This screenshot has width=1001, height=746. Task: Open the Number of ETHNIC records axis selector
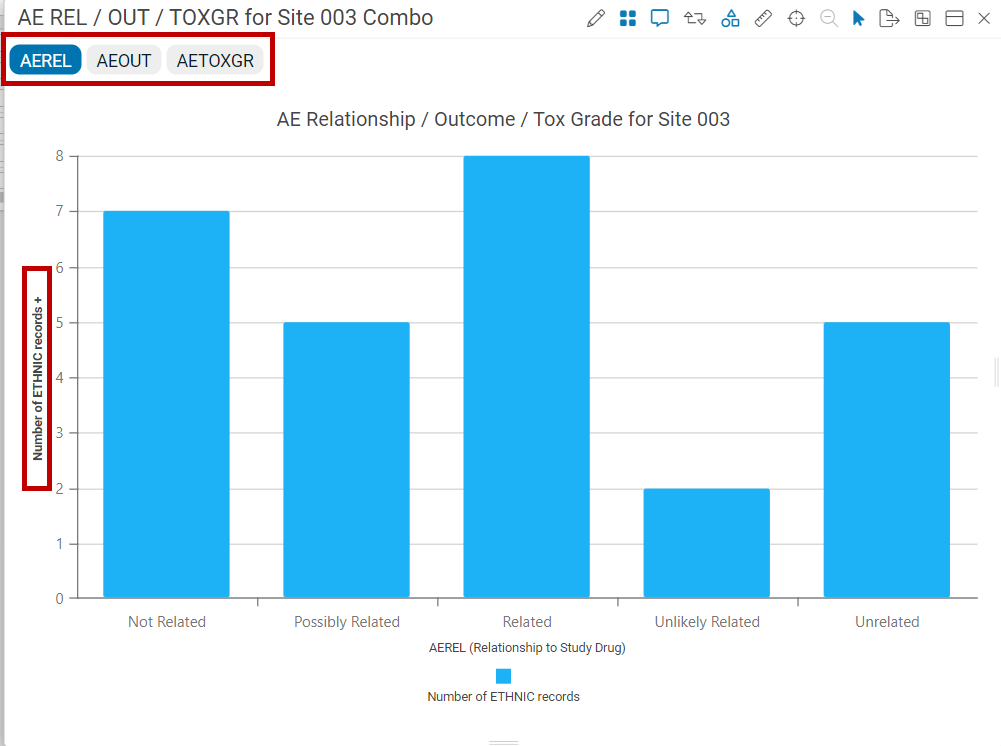pyautogui.click(x=37, y=378)
